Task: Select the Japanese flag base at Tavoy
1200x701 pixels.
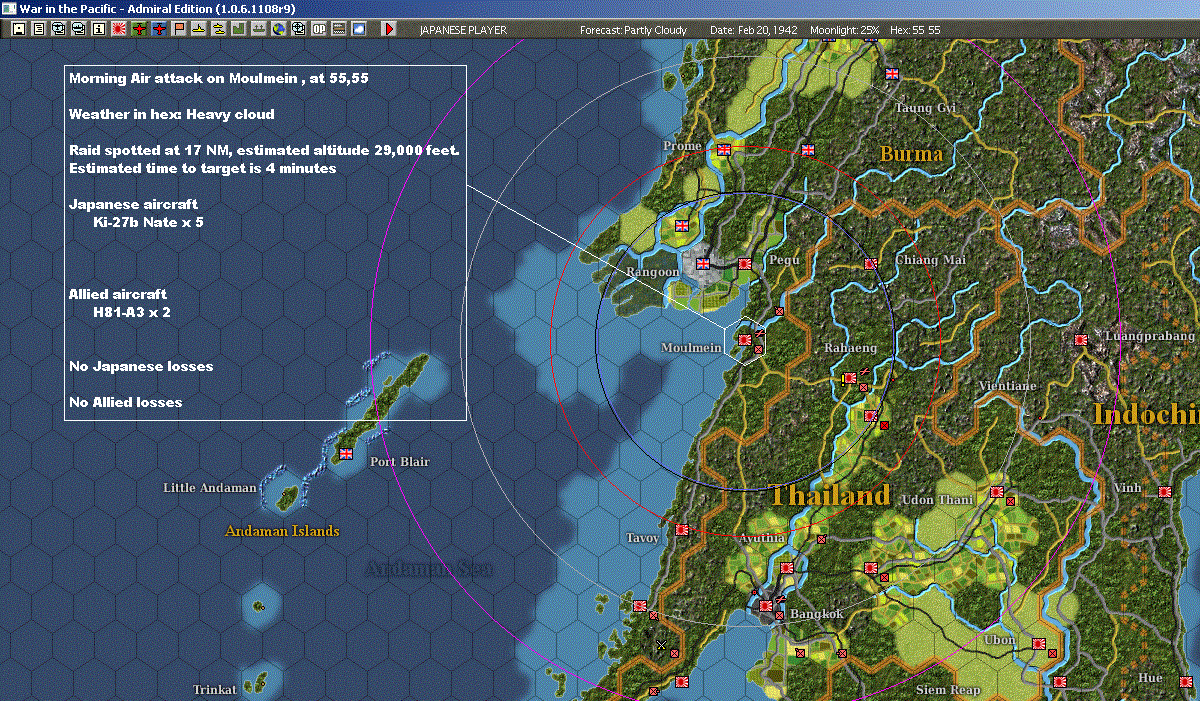Action: (x=683, y=530)
